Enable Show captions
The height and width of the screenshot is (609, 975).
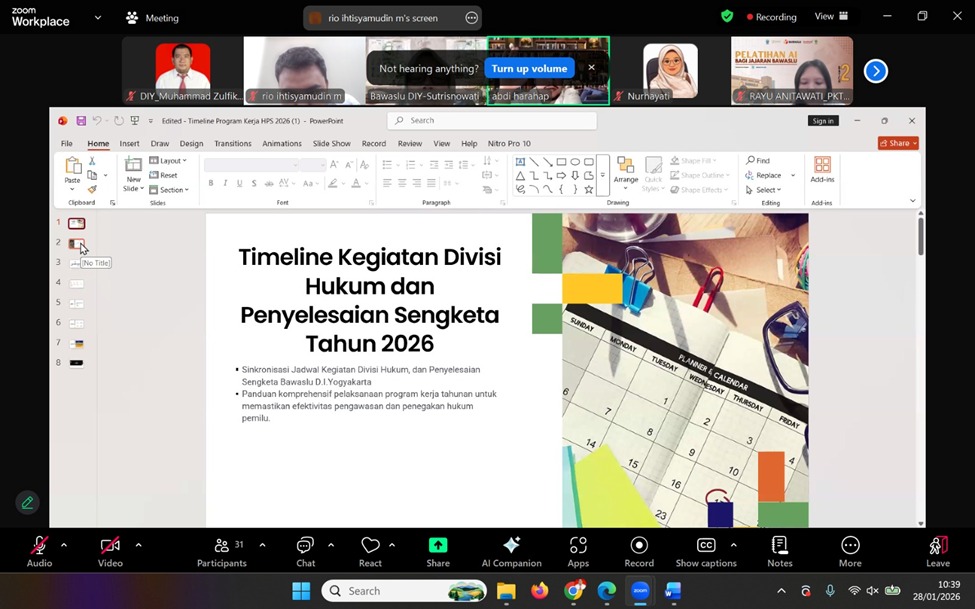(706, 551)
